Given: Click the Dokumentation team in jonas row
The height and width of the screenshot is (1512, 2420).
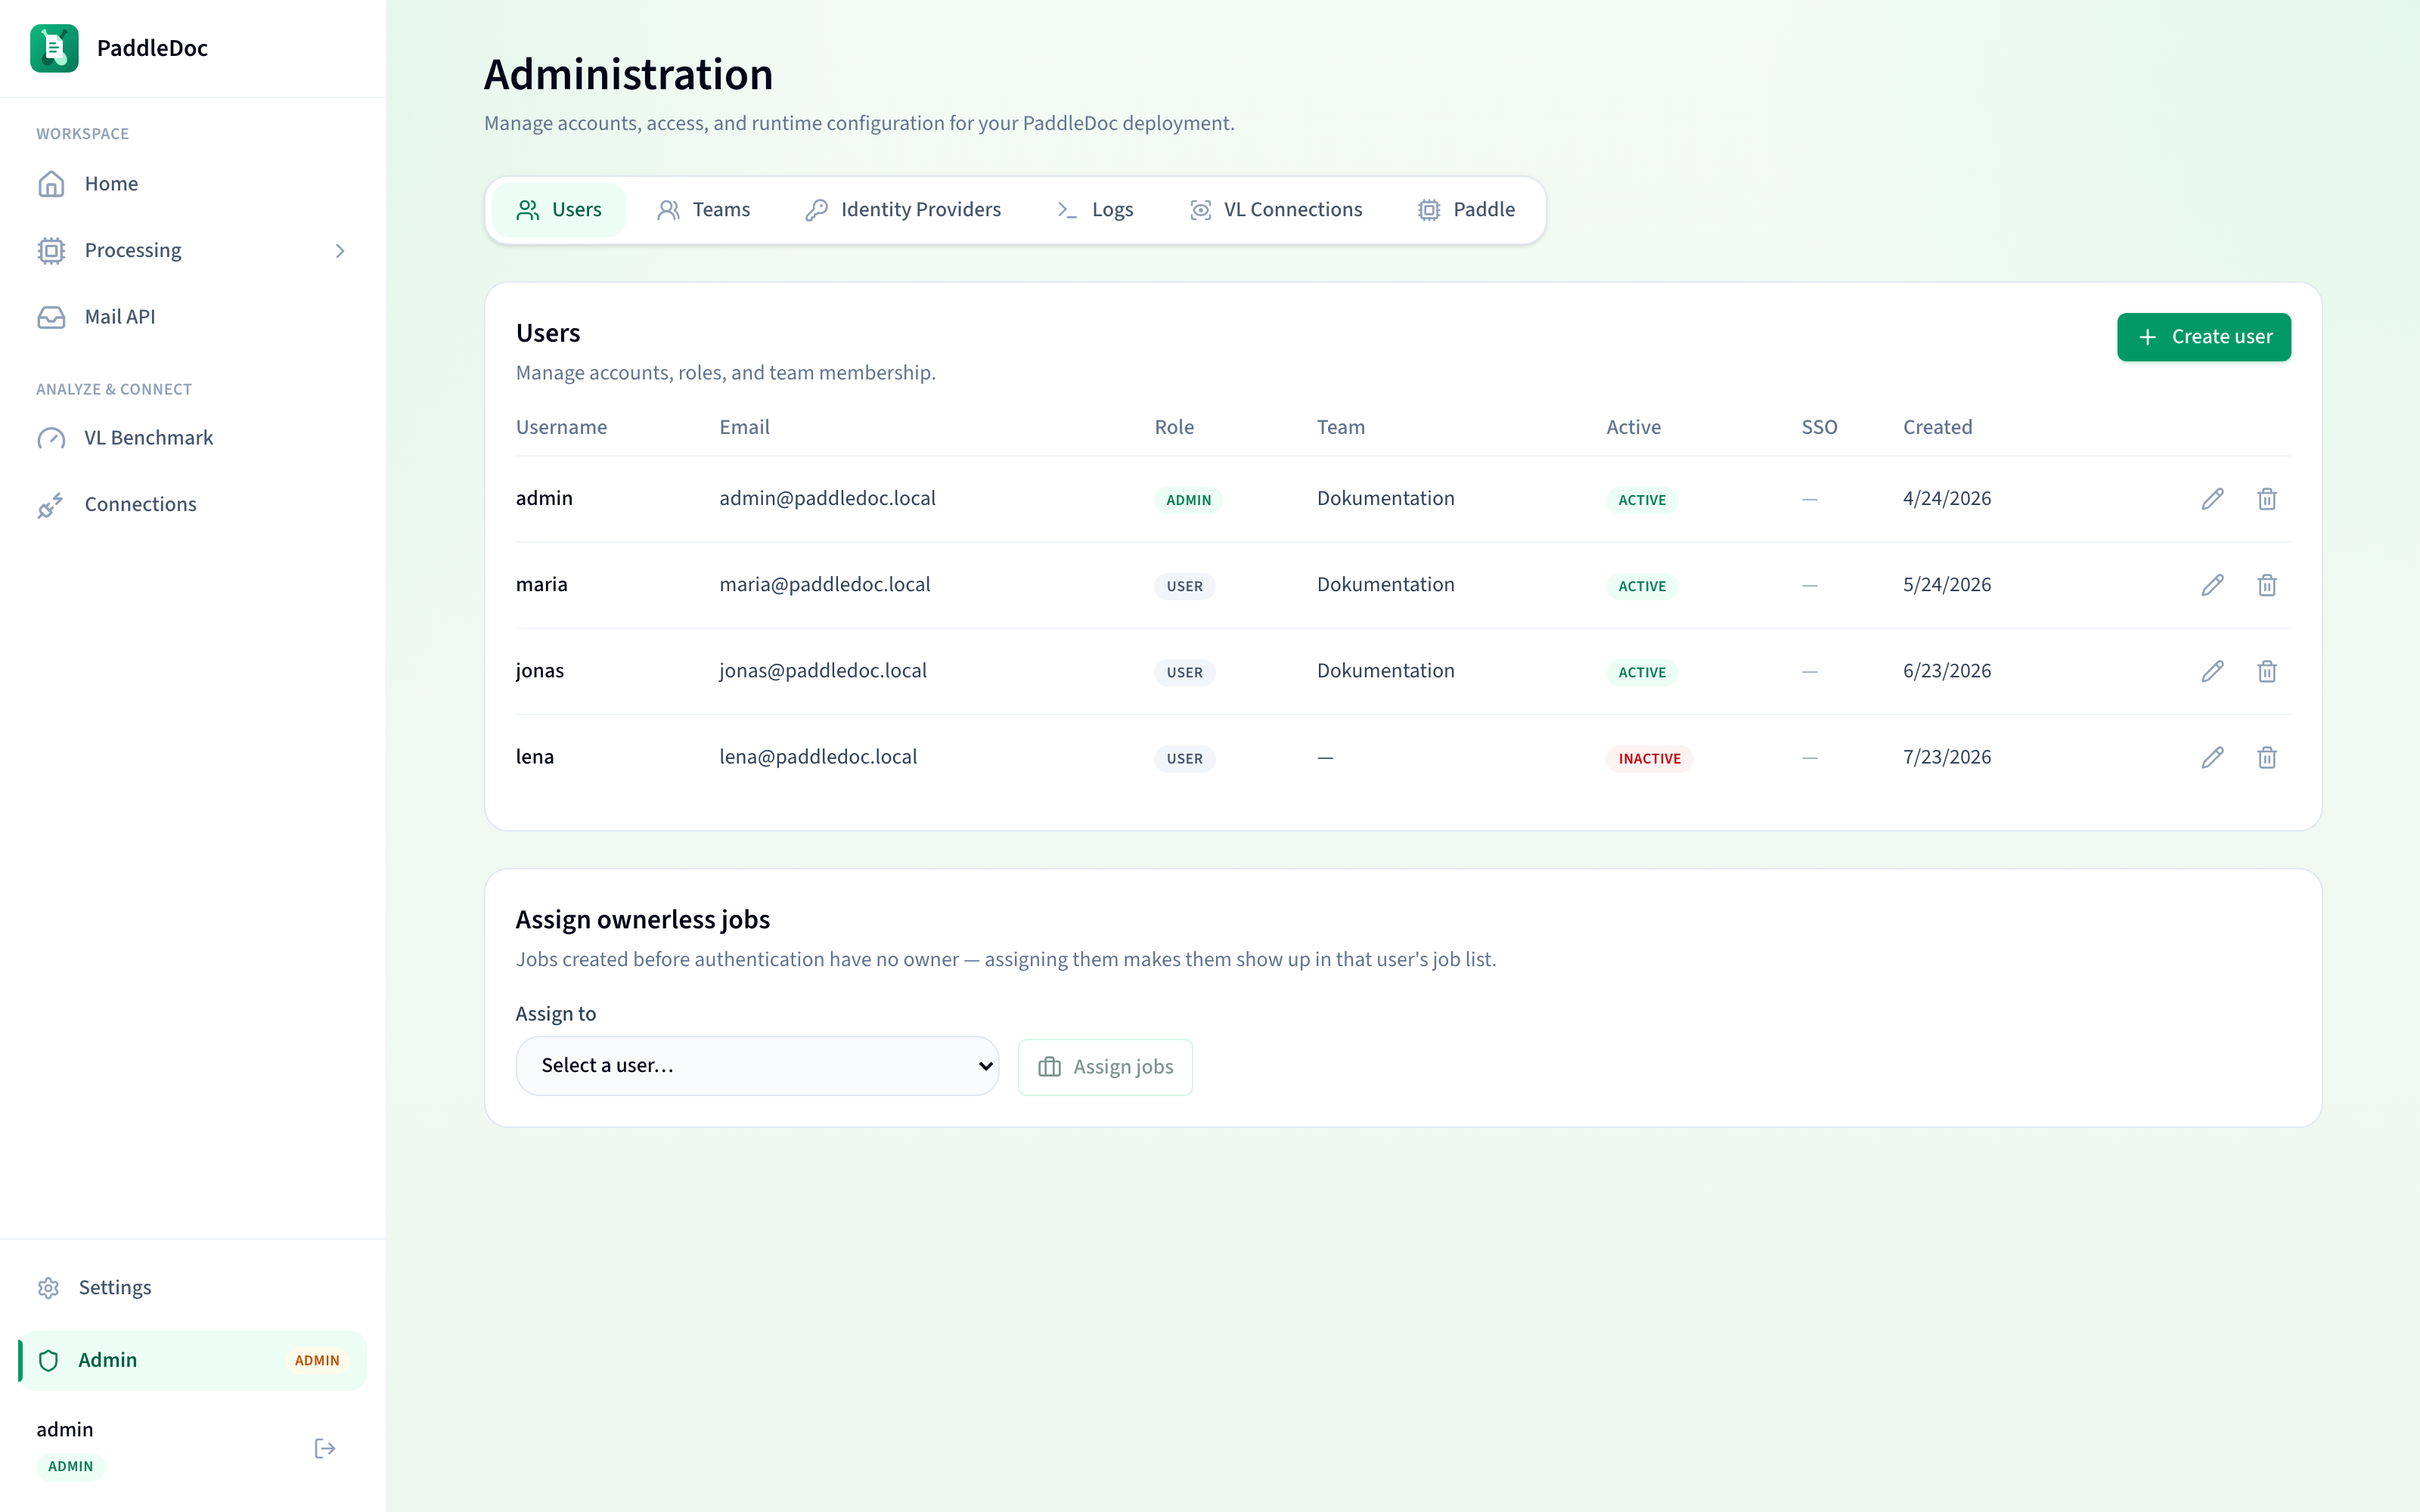Looking at the screenshot, I should pyautogui.click(x=1385, y=671).
